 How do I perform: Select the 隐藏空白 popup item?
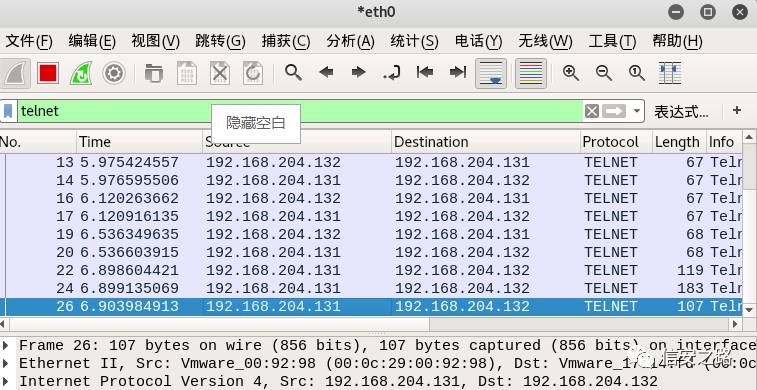point(256,124)
